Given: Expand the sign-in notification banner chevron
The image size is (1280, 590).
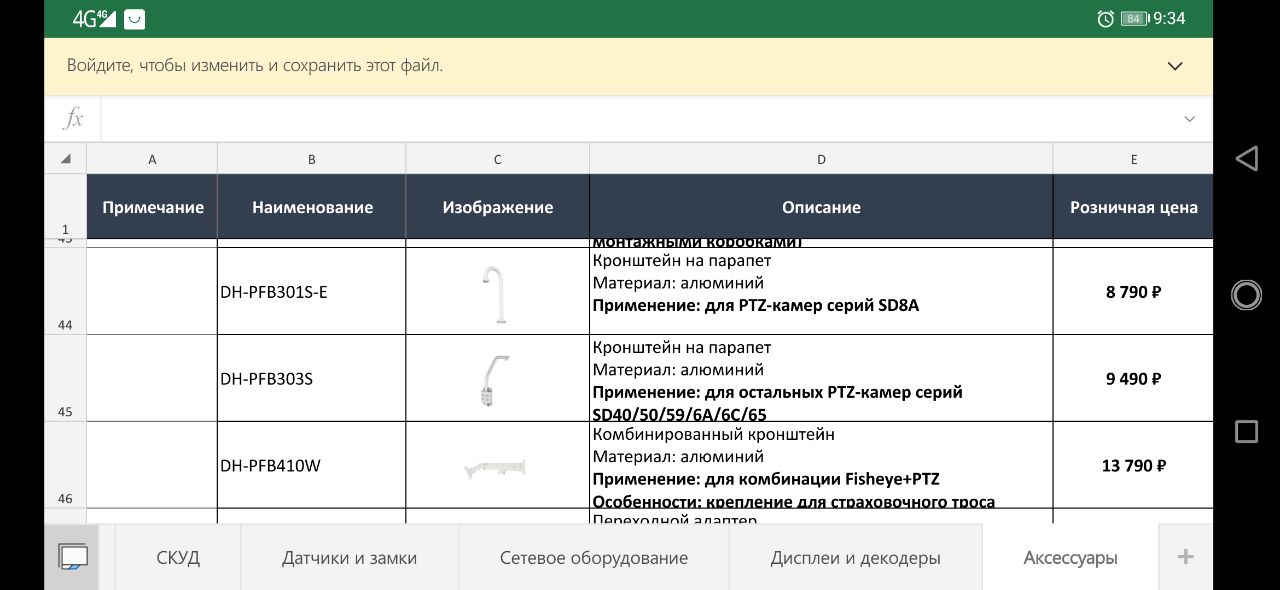Looking at the screenshot, I should (1175, 66).
